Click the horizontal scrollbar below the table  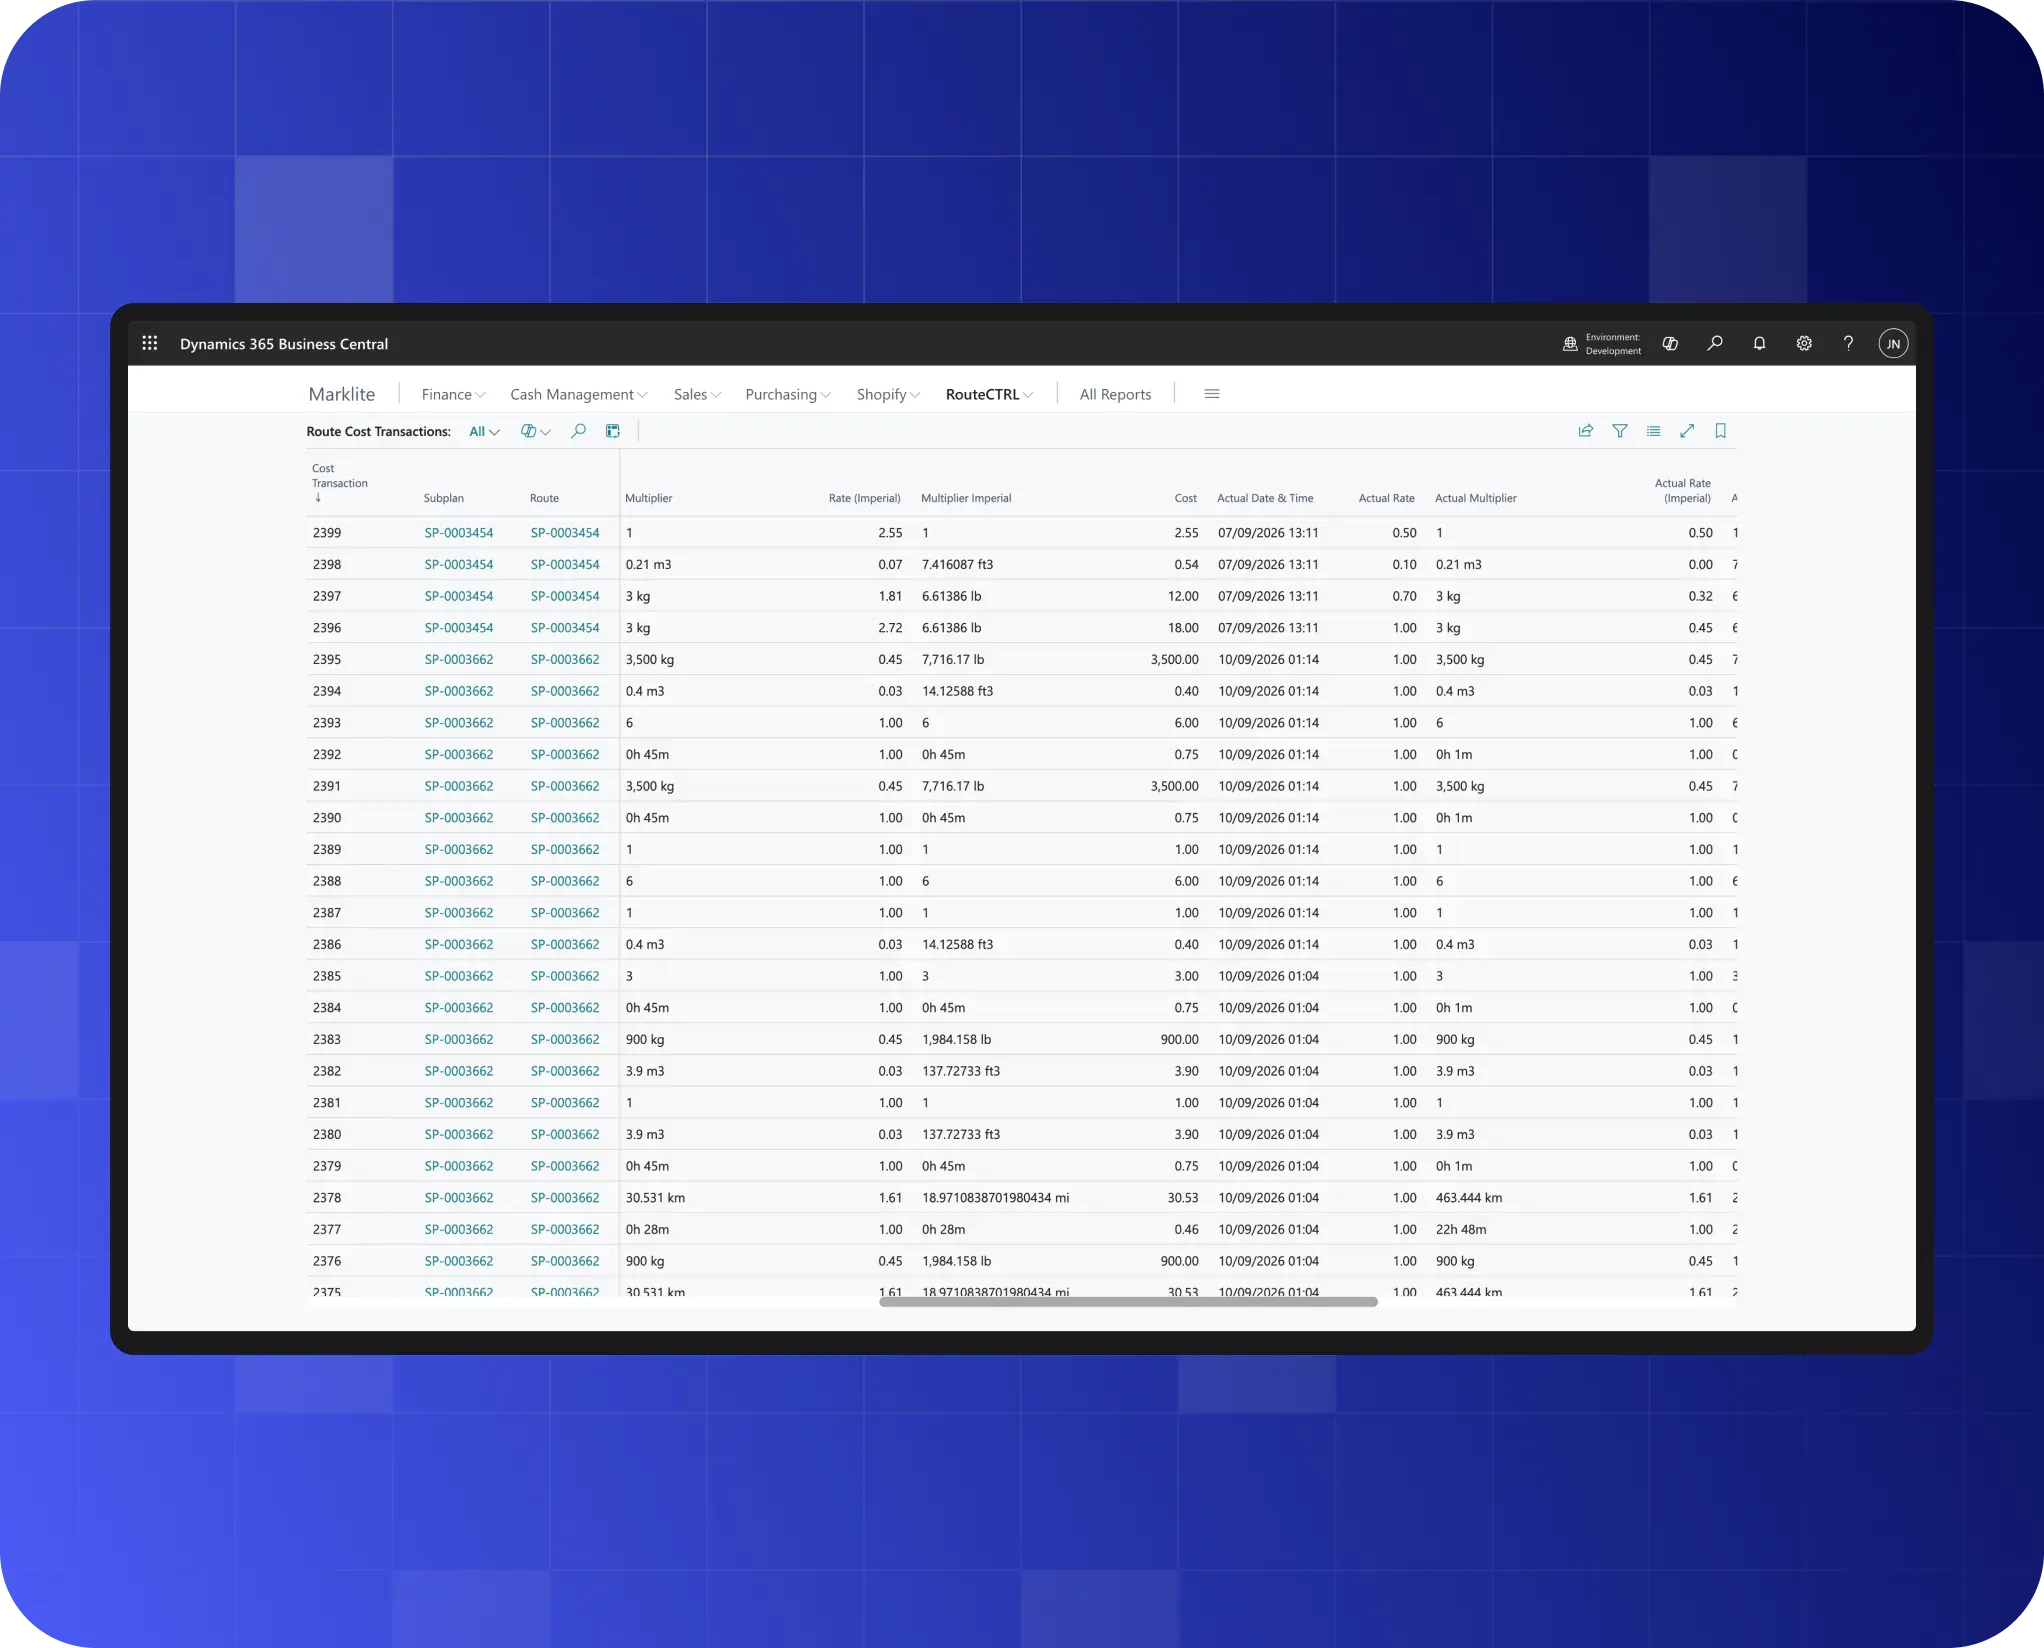[x=1128, y=1302]
